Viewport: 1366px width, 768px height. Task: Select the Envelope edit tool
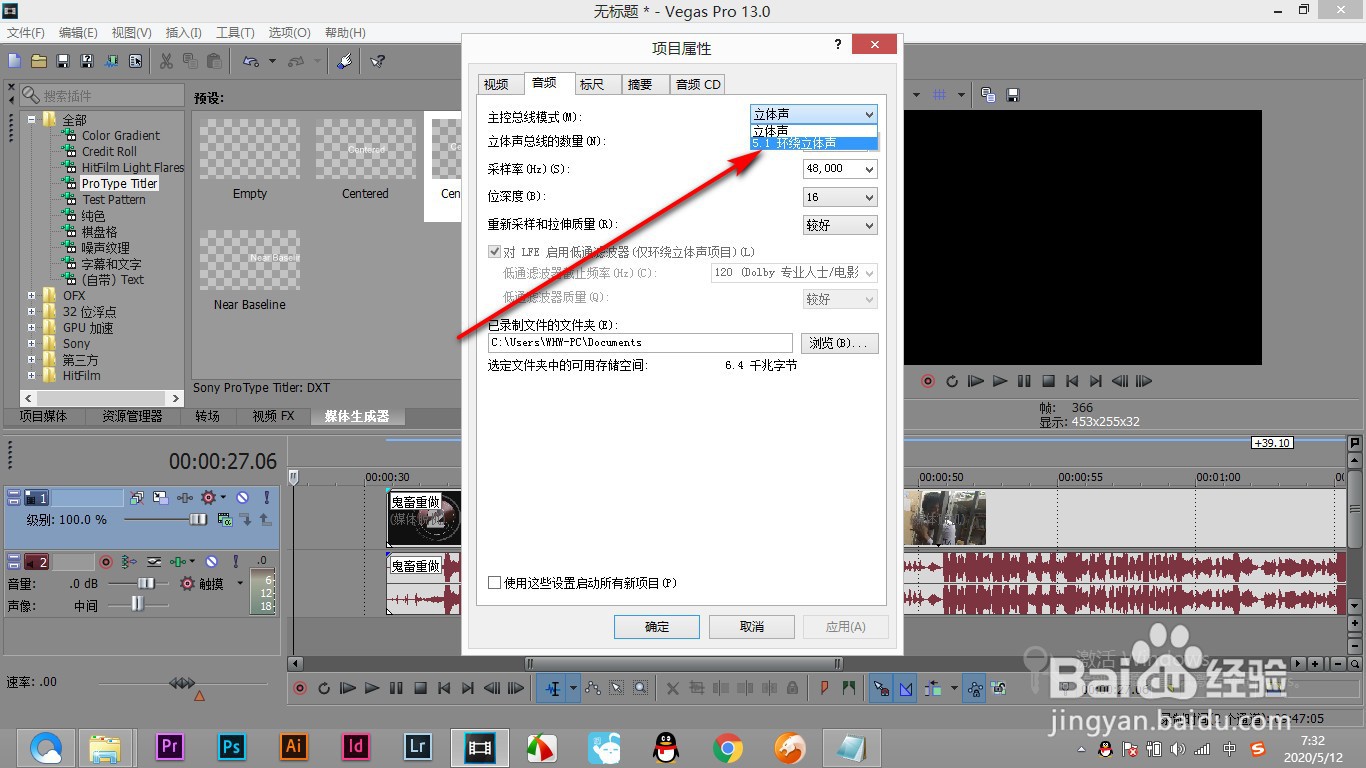pyautogui.click(x=593, y=688)
